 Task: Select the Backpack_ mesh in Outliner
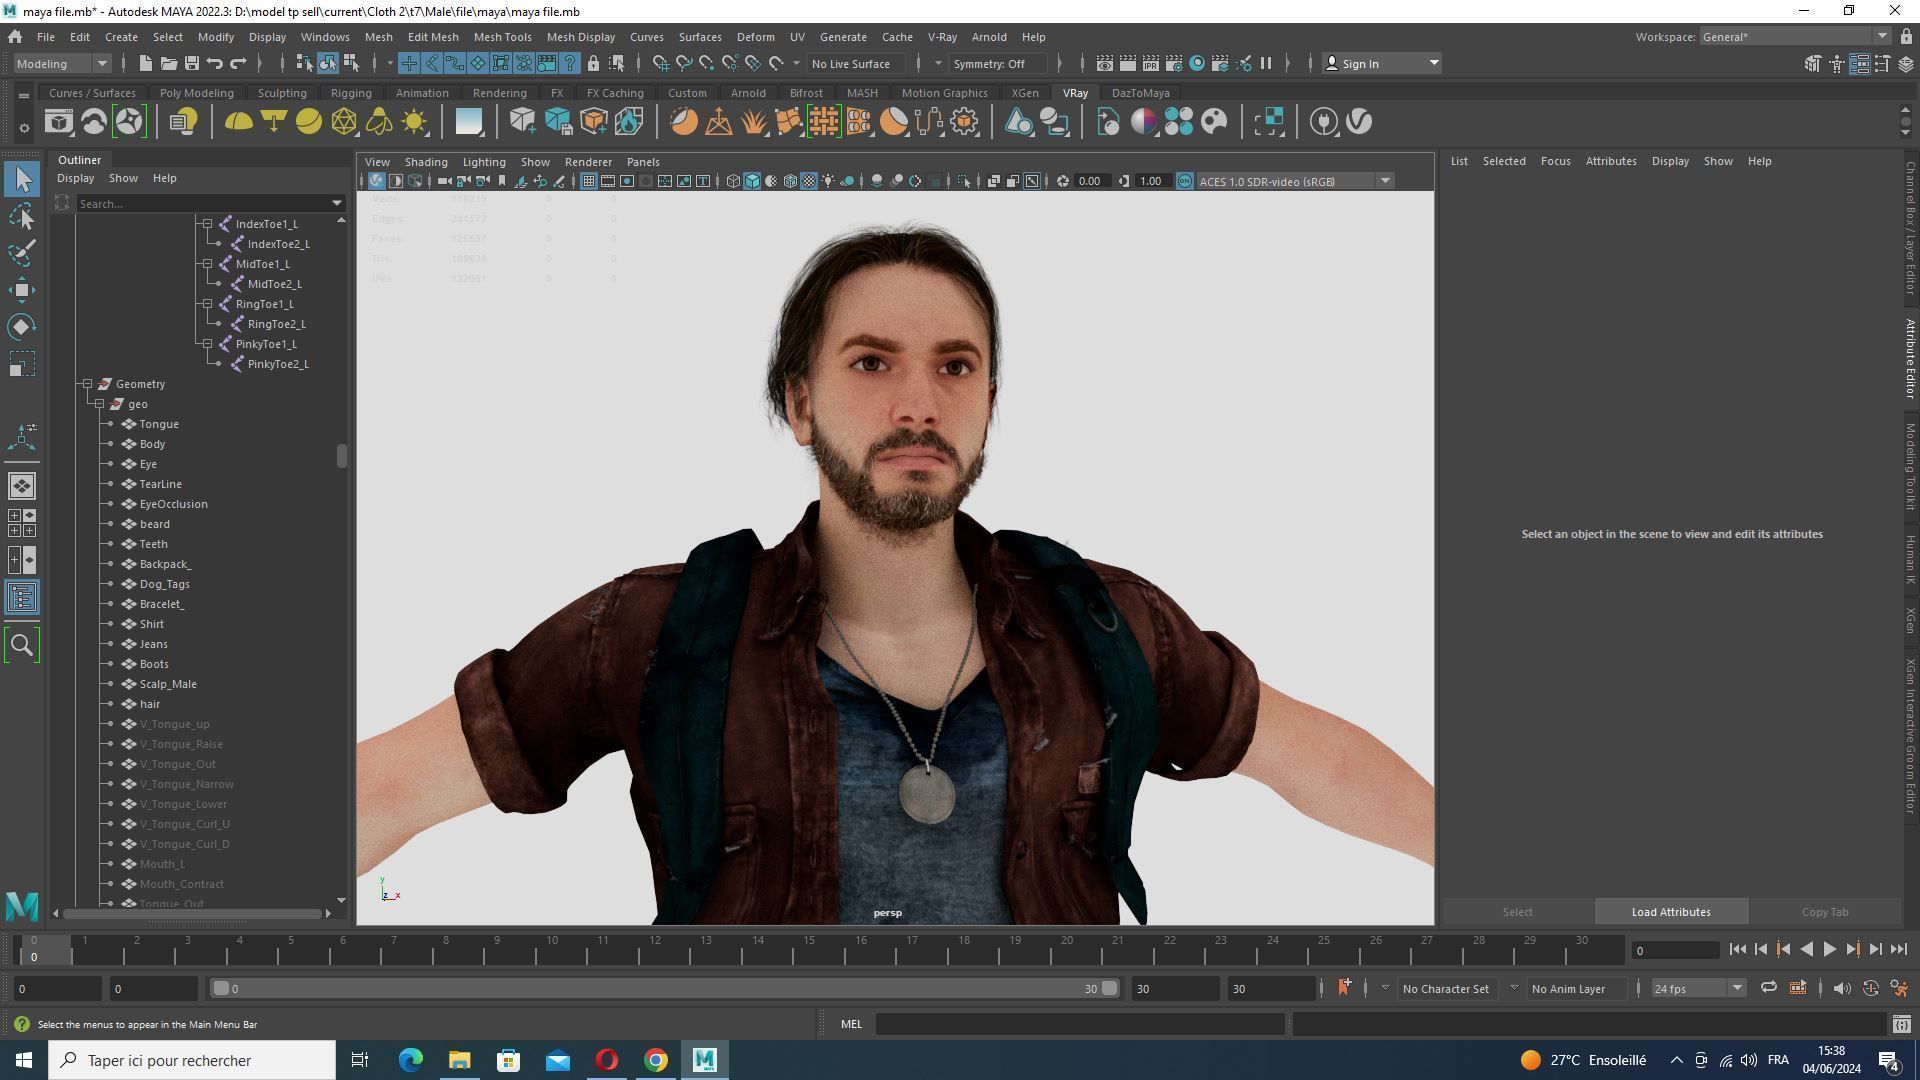[x=165, y=564]
